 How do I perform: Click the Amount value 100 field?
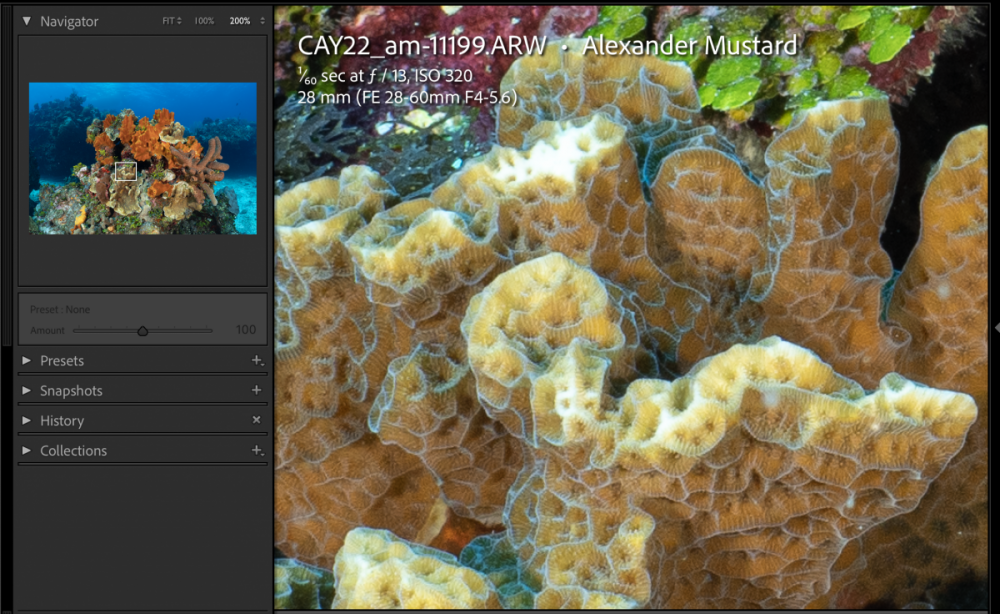click(246, 330)
